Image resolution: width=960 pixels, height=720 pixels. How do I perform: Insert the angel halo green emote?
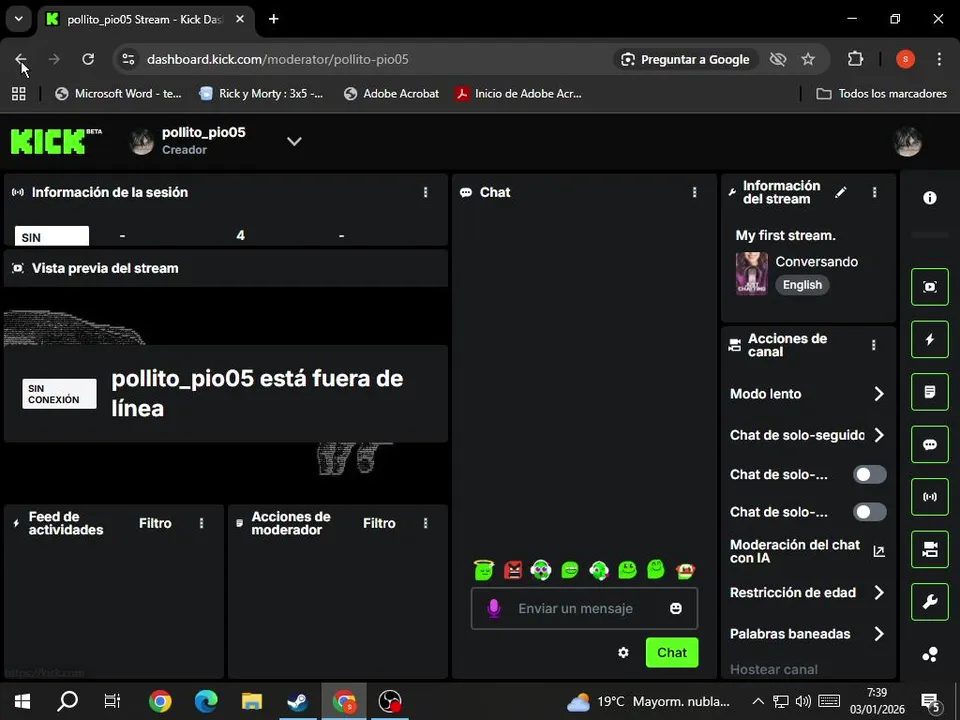484,570
